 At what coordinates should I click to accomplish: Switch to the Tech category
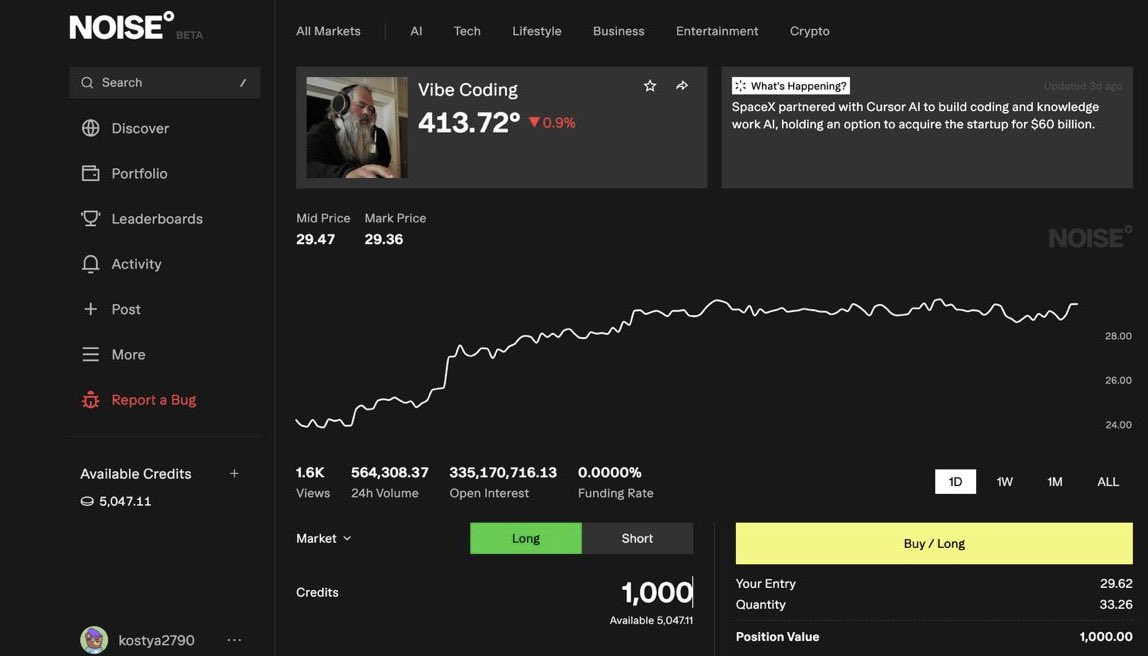point(467,31)
